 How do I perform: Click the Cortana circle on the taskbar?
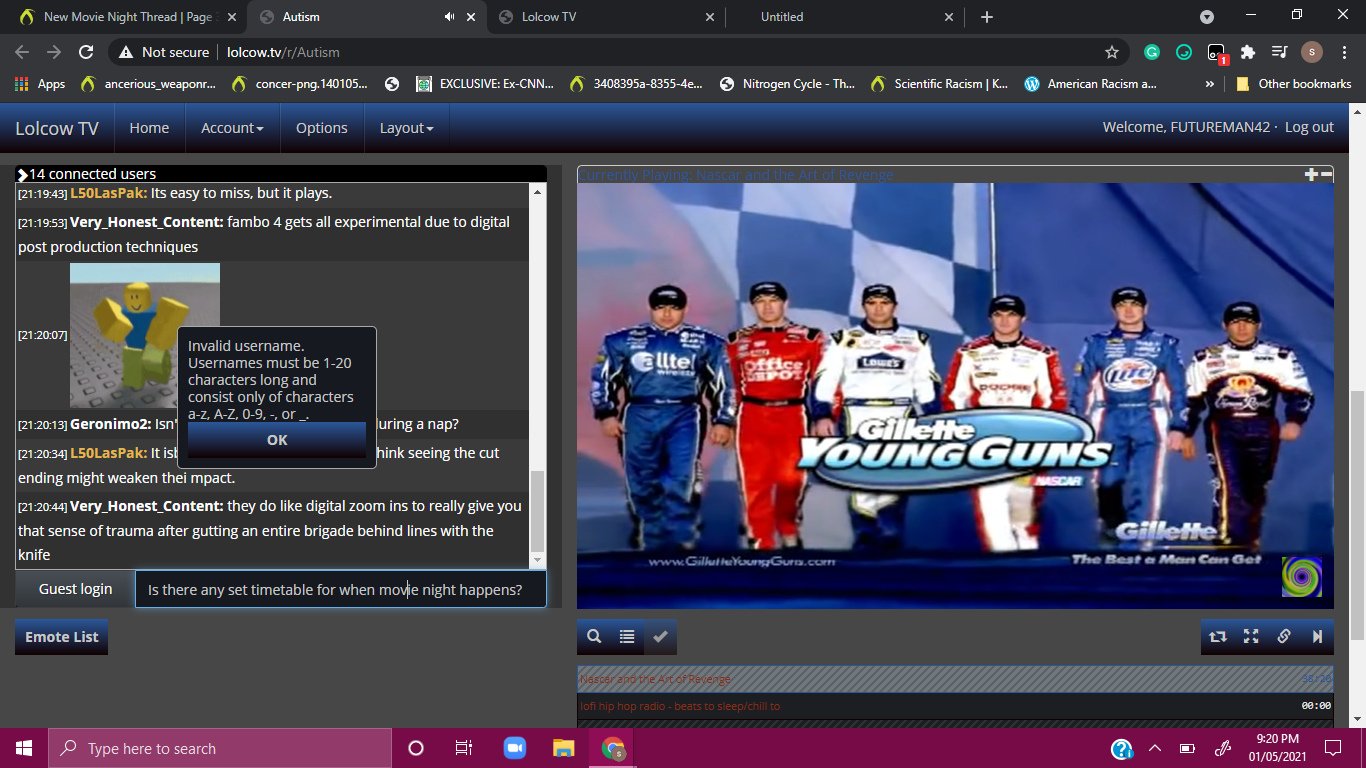tap(416, 748)
